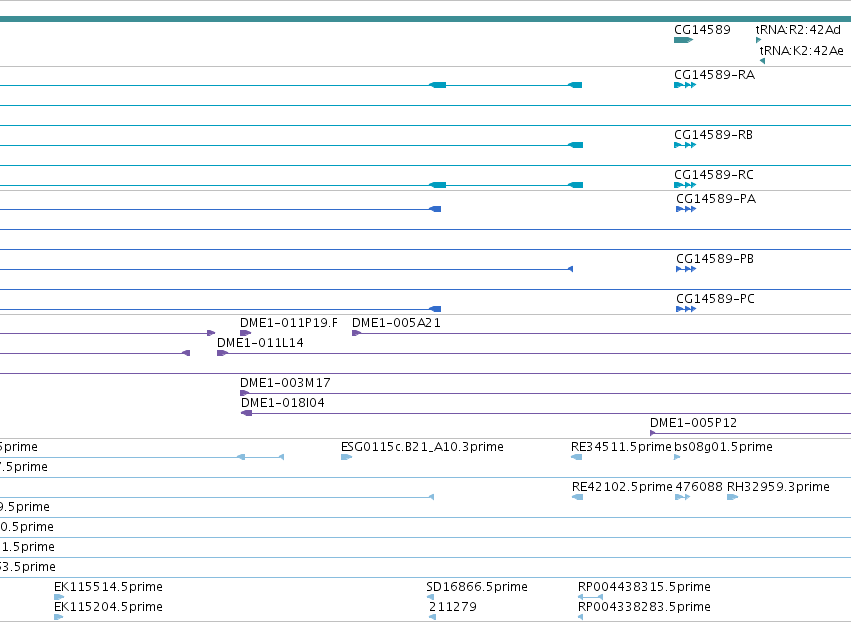Select the RH32959.3prime arrow glyph
Screen dimensions: 851x622
[733, 497]
